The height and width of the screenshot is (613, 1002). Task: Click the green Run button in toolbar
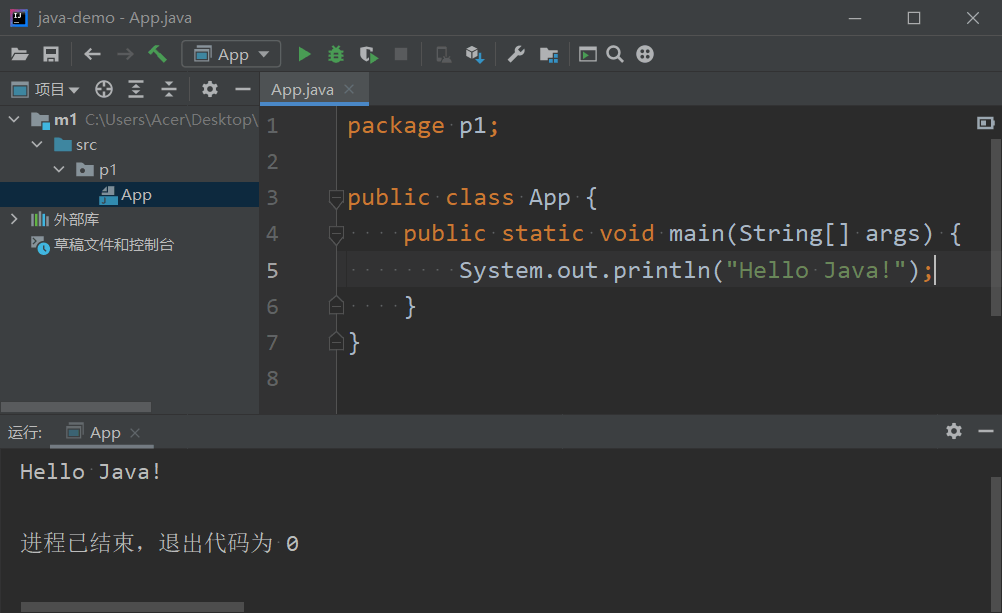pos(305,54)
